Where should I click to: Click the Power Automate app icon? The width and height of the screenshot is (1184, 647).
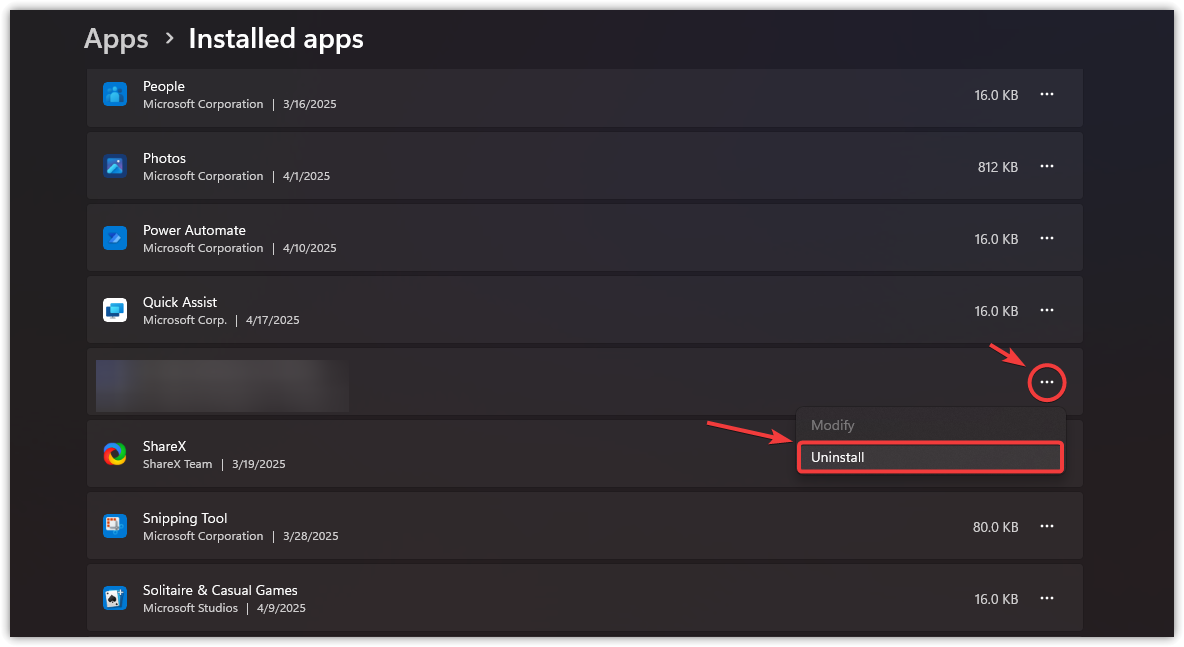point(115,238)
